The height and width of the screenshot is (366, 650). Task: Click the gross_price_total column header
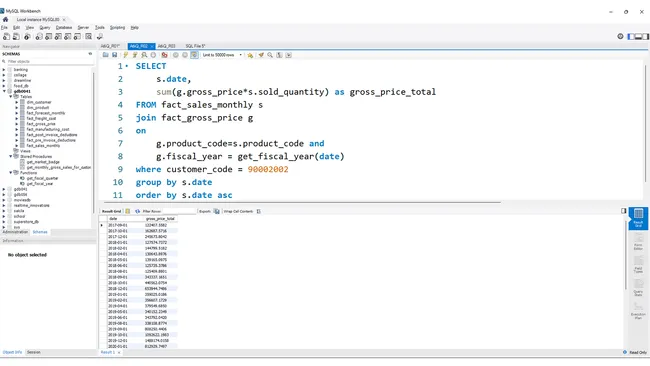click(160, 218)
